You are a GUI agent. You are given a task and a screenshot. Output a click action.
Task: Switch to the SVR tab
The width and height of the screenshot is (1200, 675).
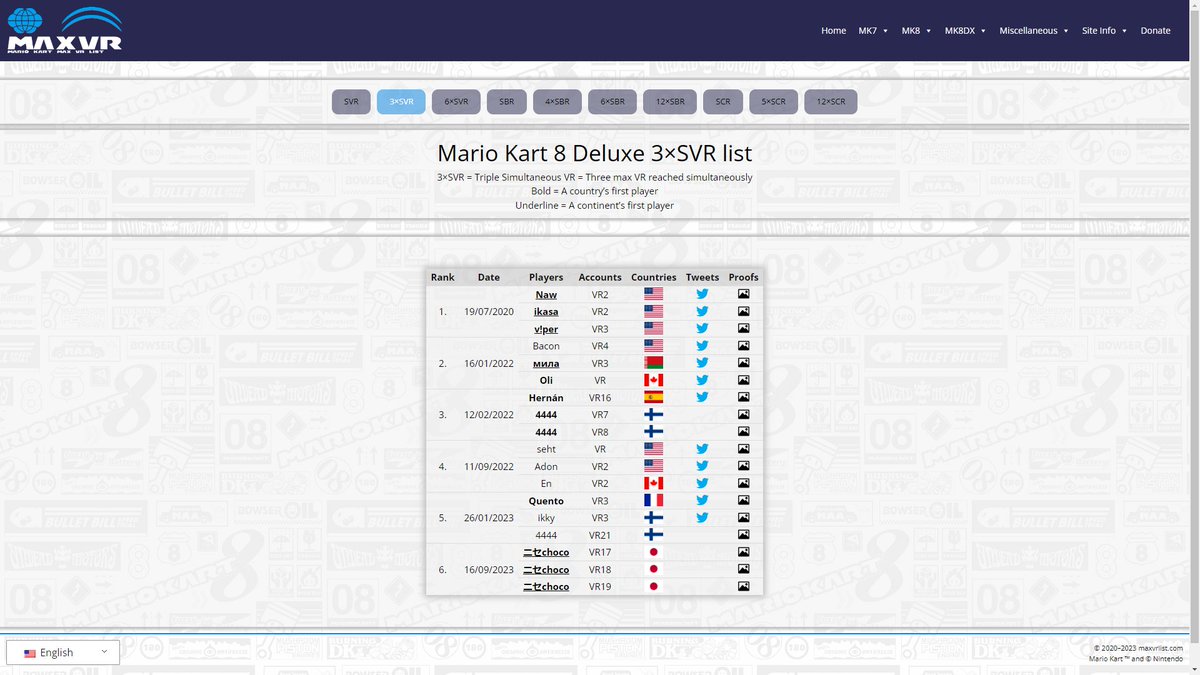point(351,101)
